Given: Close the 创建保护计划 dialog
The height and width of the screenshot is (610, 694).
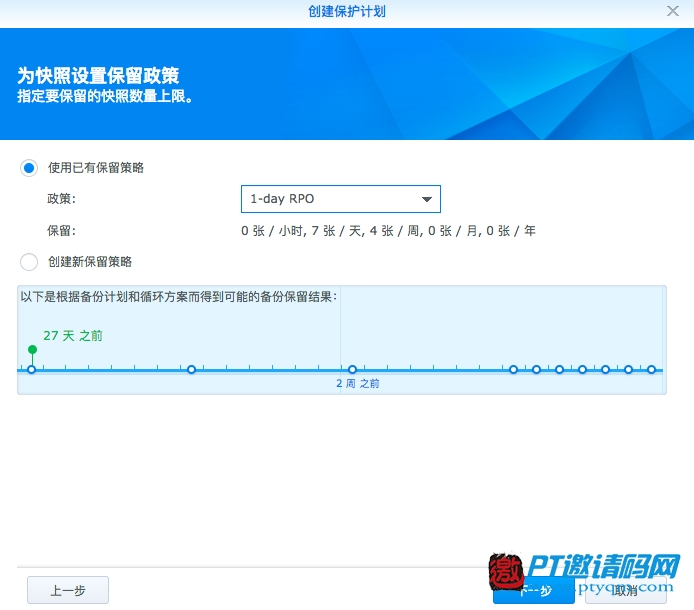Looking at the screenshot, I should click(673, 11).
